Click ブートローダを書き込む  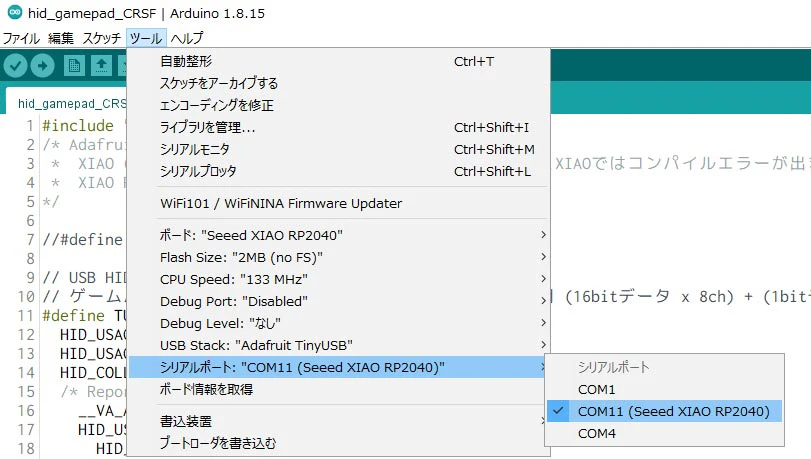(339, 443)
